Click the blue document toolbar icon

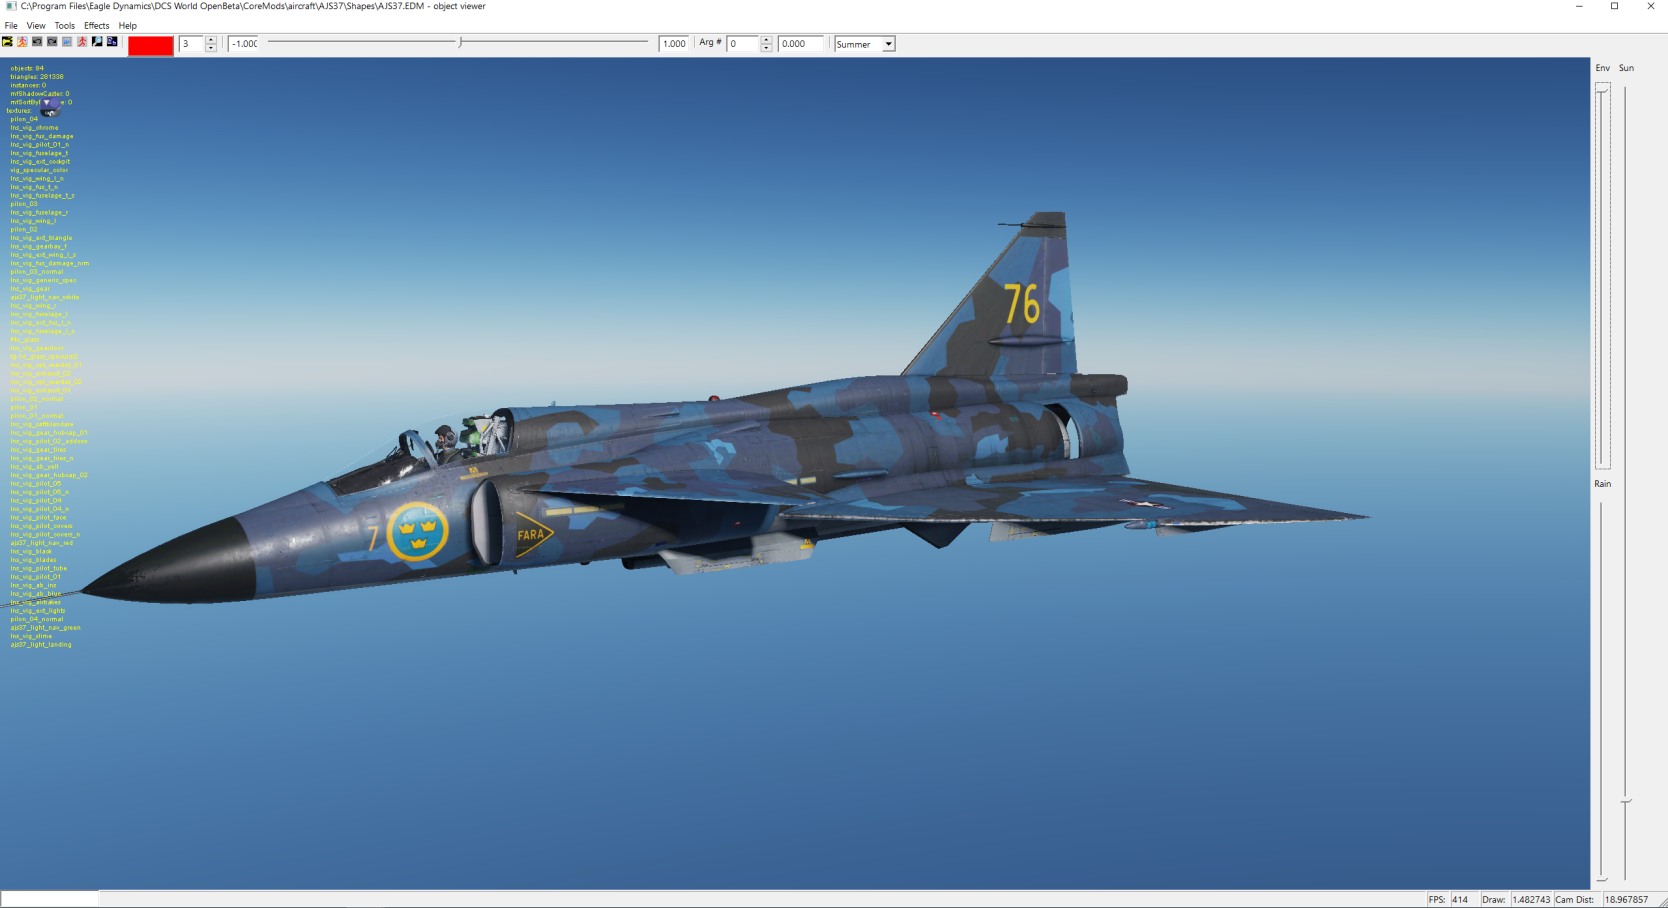pyautogui.click(x=67, y=42)
